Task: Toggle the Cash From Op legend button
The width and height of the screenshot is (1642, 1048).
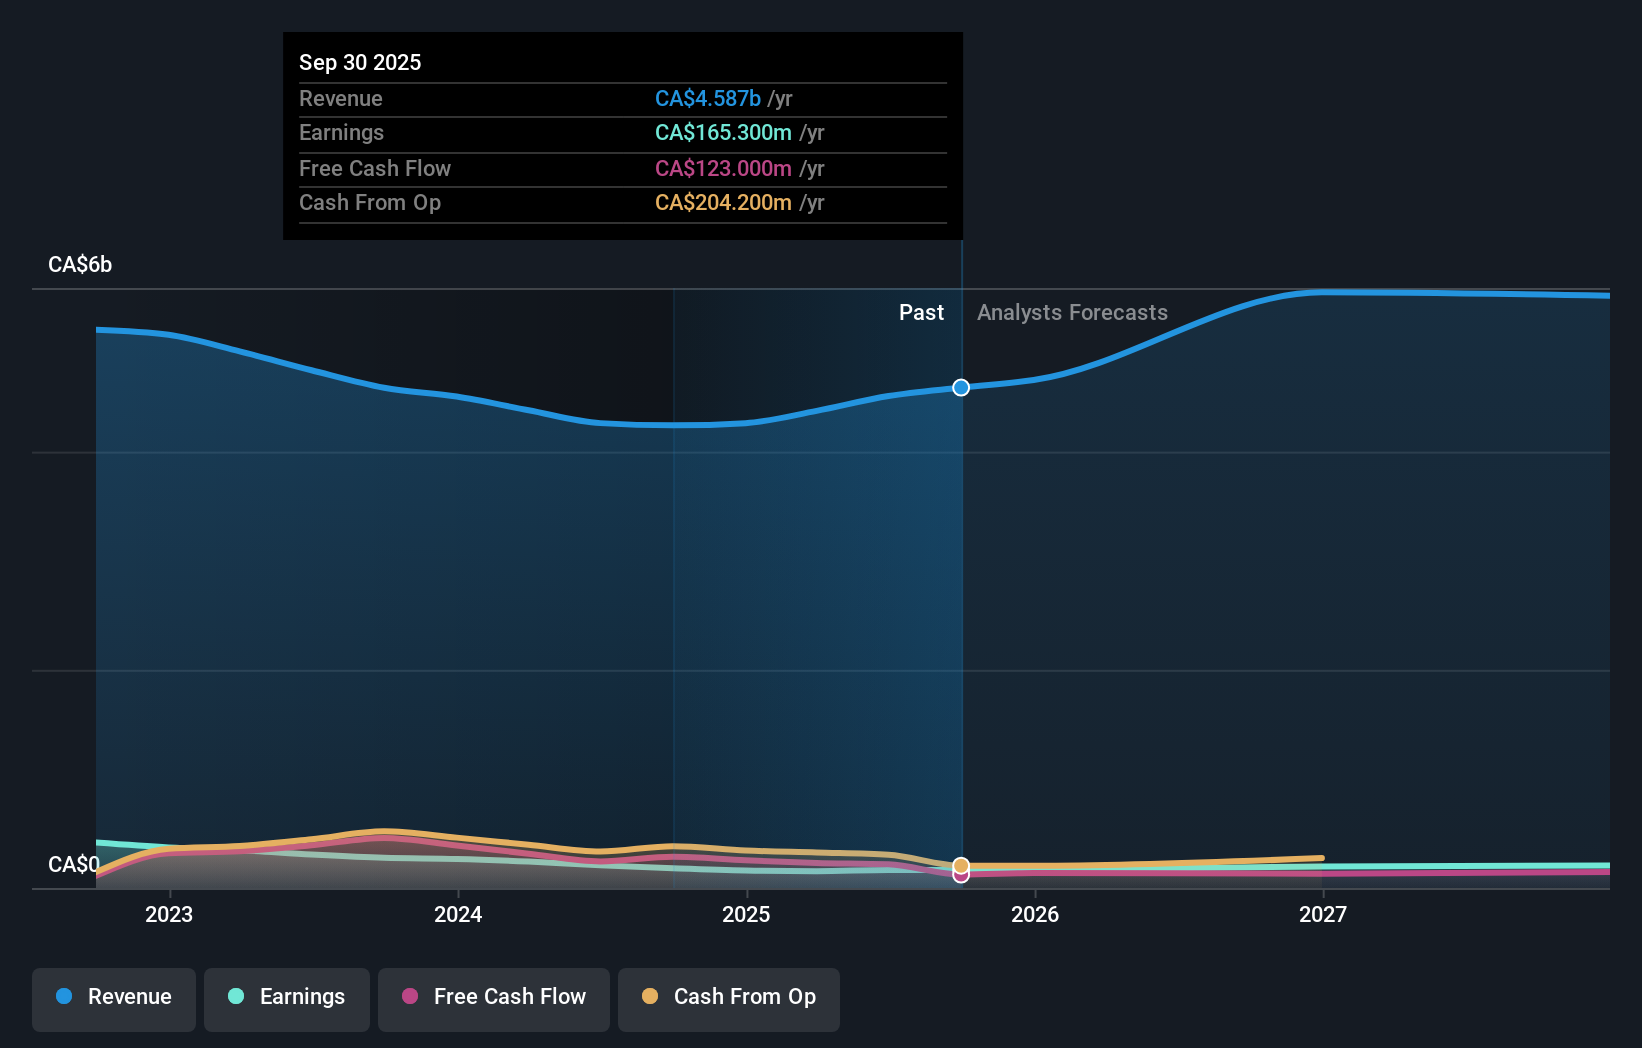Action: (729, 999)
